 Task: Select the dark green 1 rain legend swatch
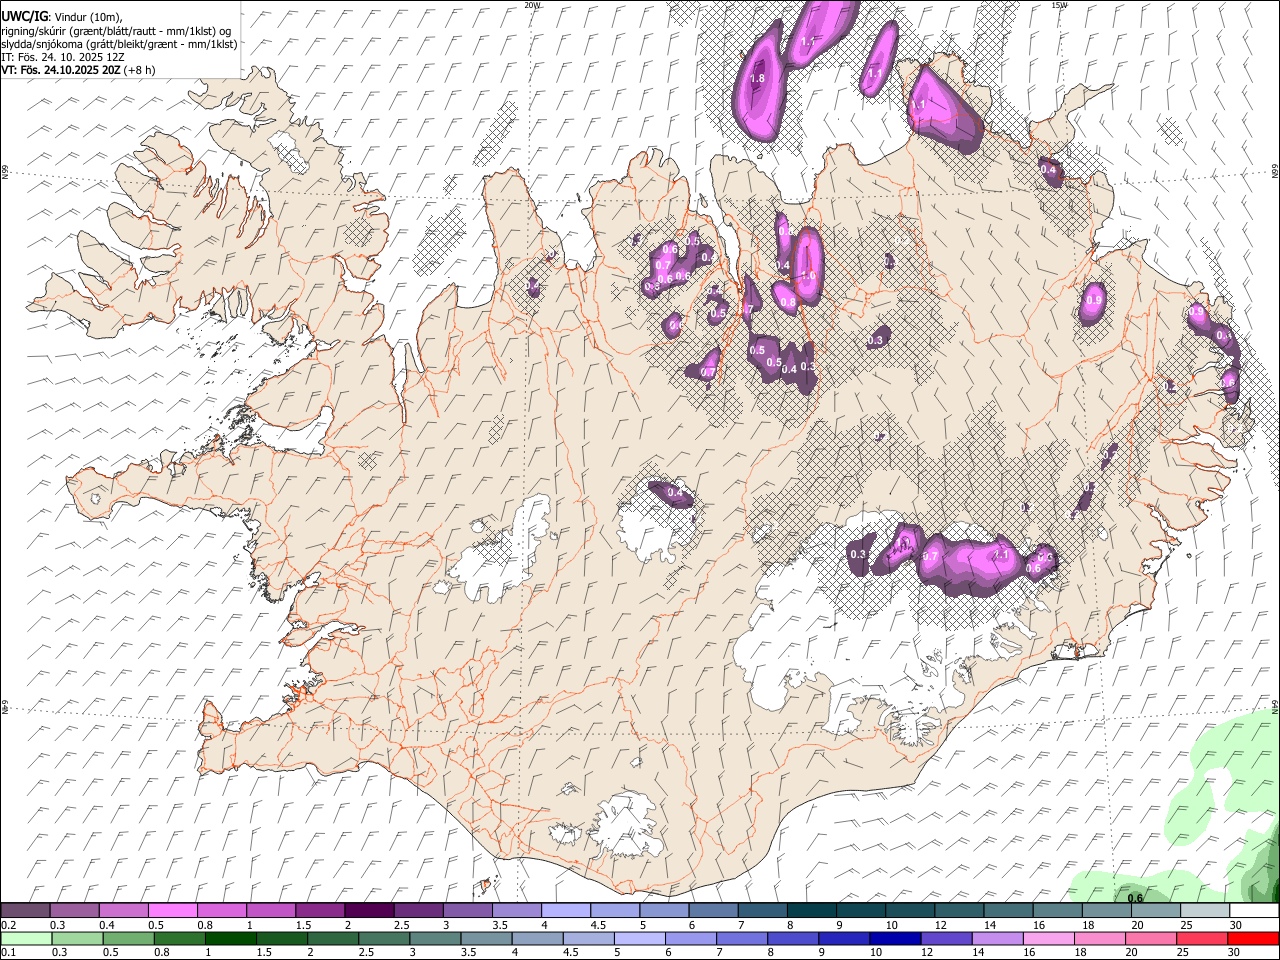point(230,939)
